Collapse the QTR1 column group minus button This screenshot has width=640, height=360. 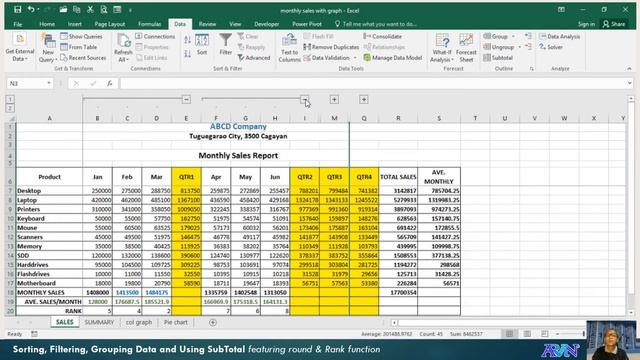[186, 99]
